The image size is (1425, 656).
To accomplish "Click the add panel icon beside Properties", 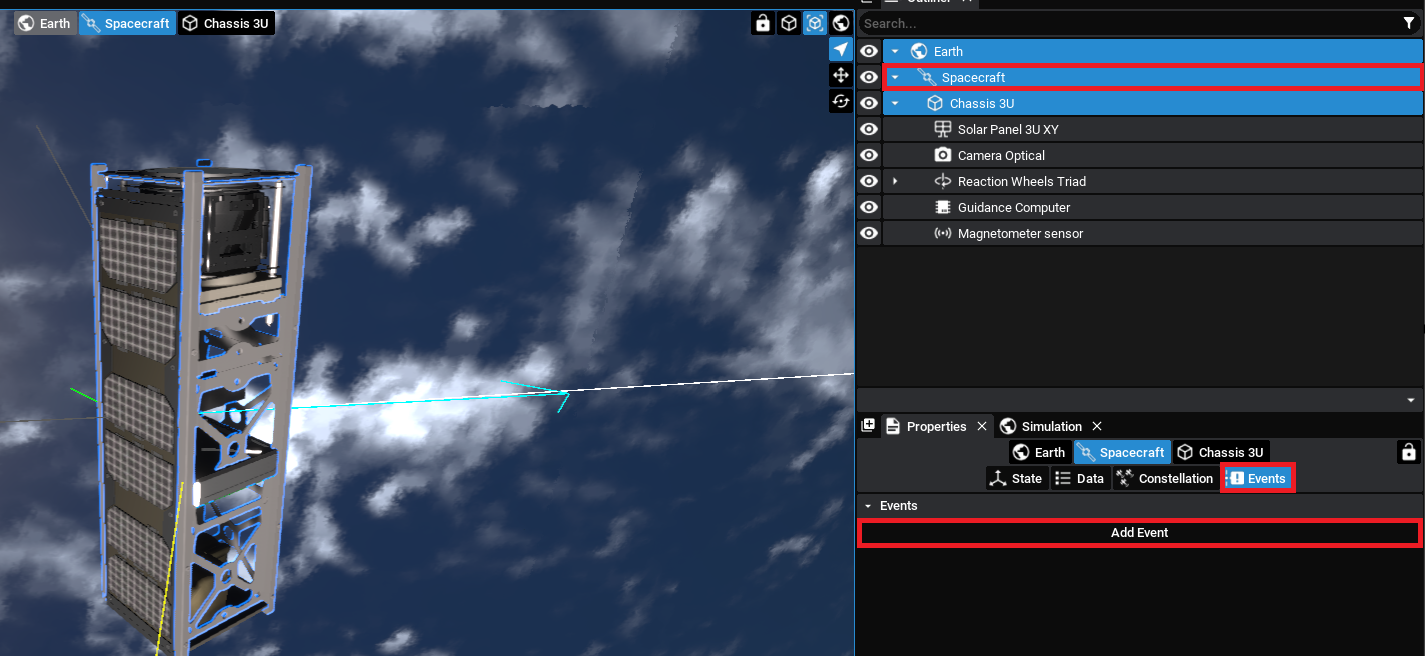I will 868,426.
